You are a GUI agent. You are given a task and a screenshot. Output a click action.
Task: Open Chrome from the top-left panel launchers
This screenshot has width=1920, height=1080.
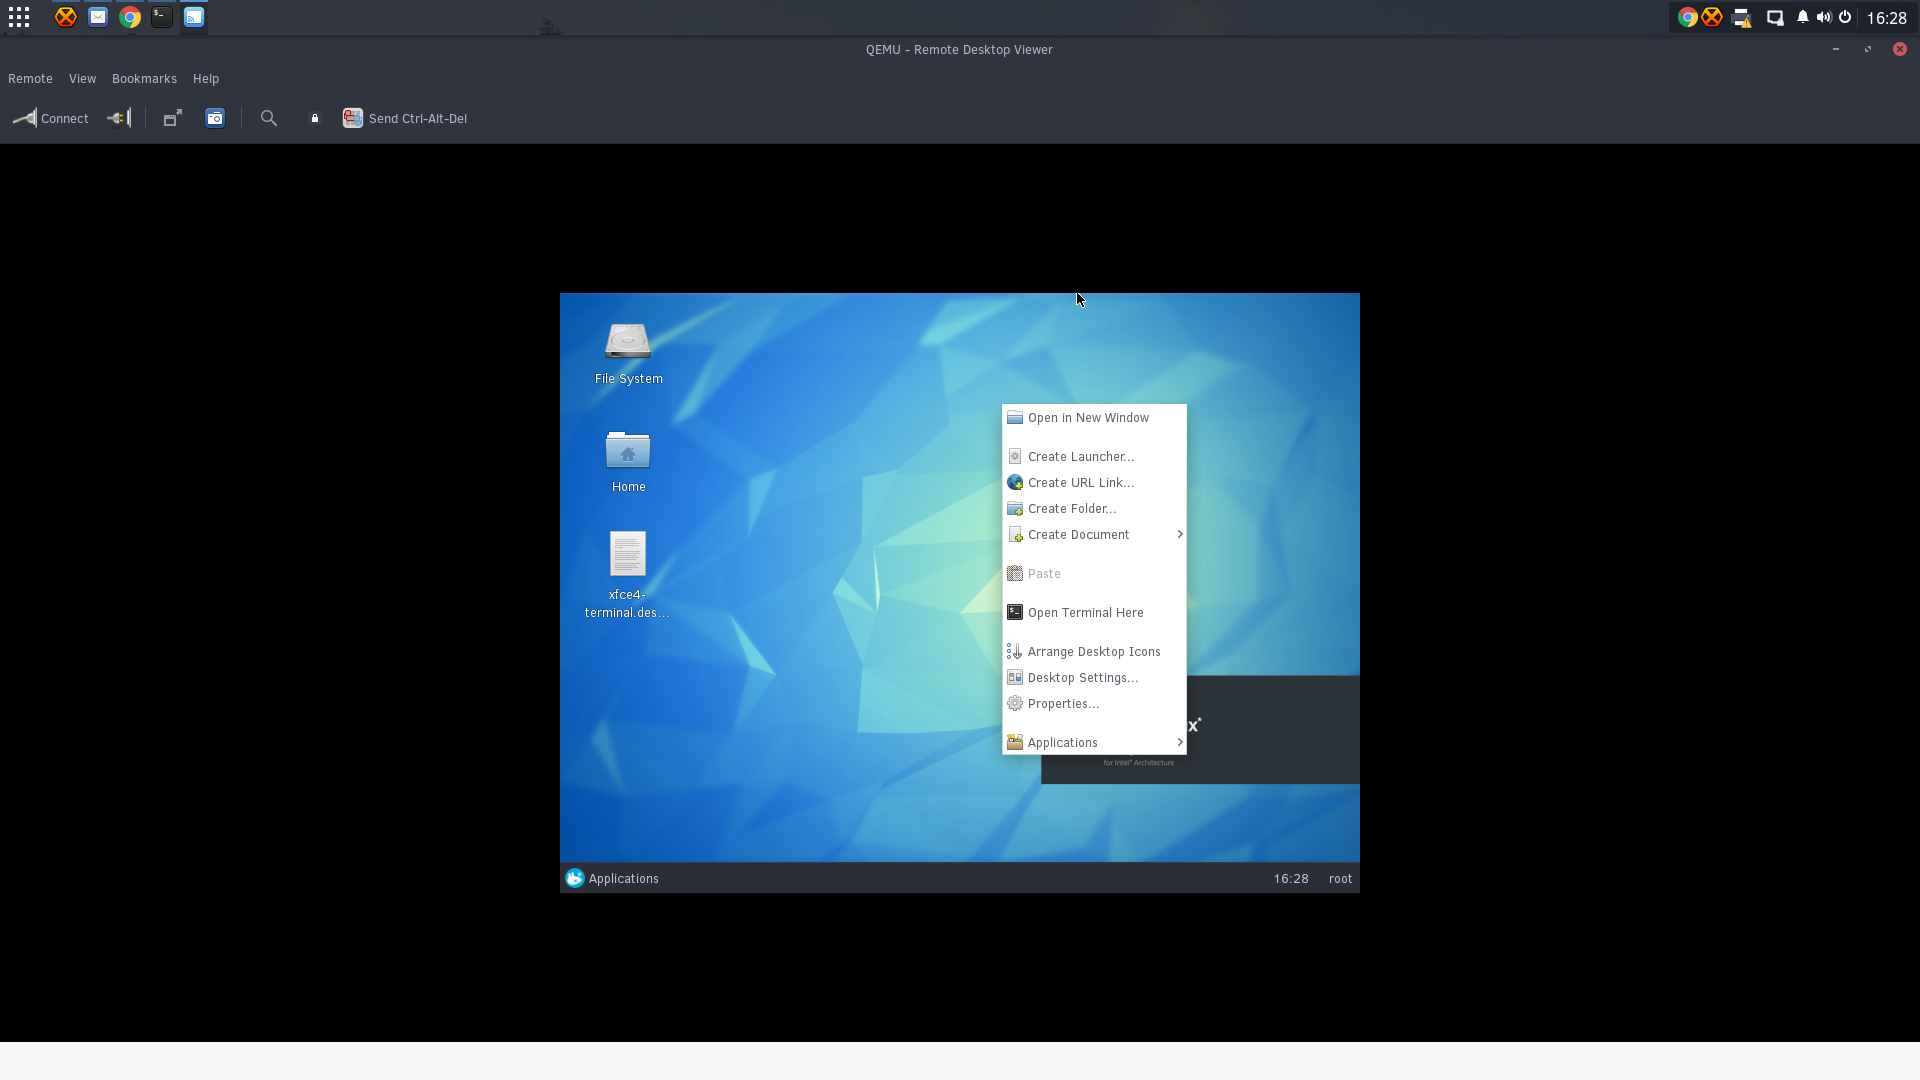coord(130,17)
